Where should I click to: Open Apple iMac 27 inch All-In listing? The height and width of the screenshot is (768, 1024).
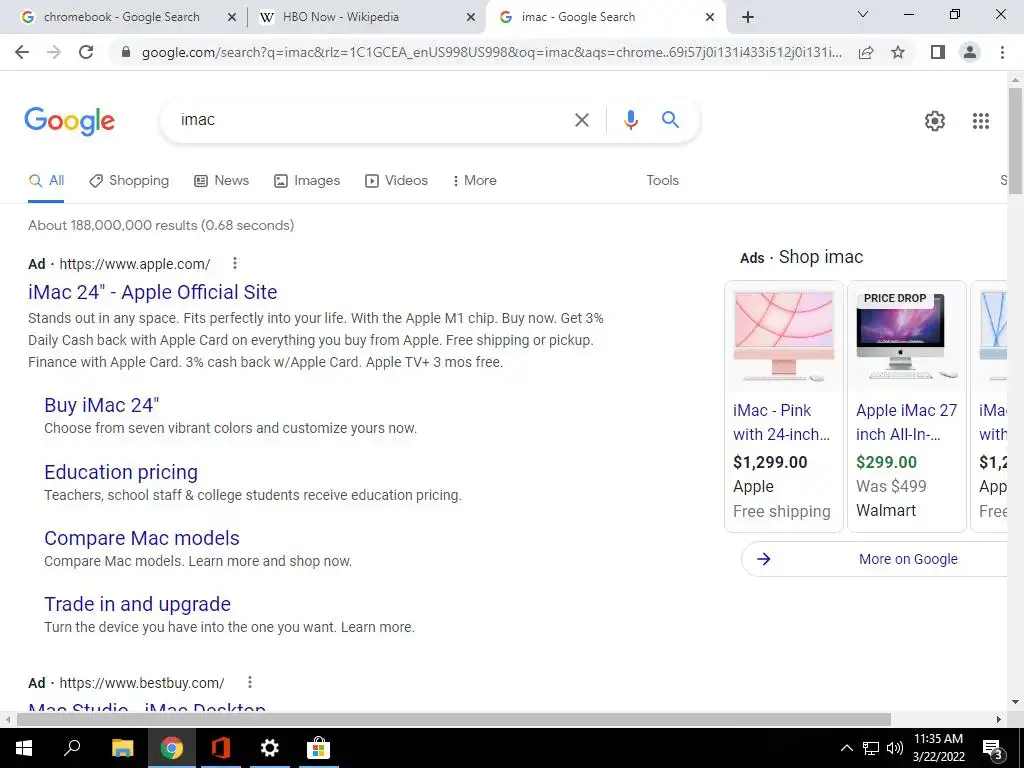coord(906,423)
